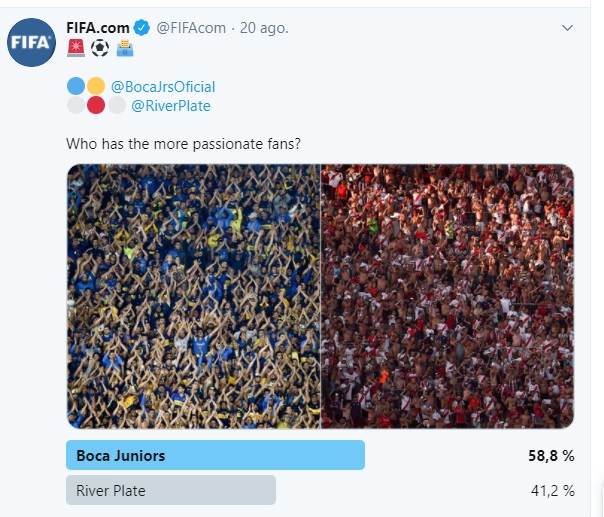This screenshot has width=604, height=517.
Task: View the blue-and-yellow Boca fans photo
Action: (x=193, y=296)
